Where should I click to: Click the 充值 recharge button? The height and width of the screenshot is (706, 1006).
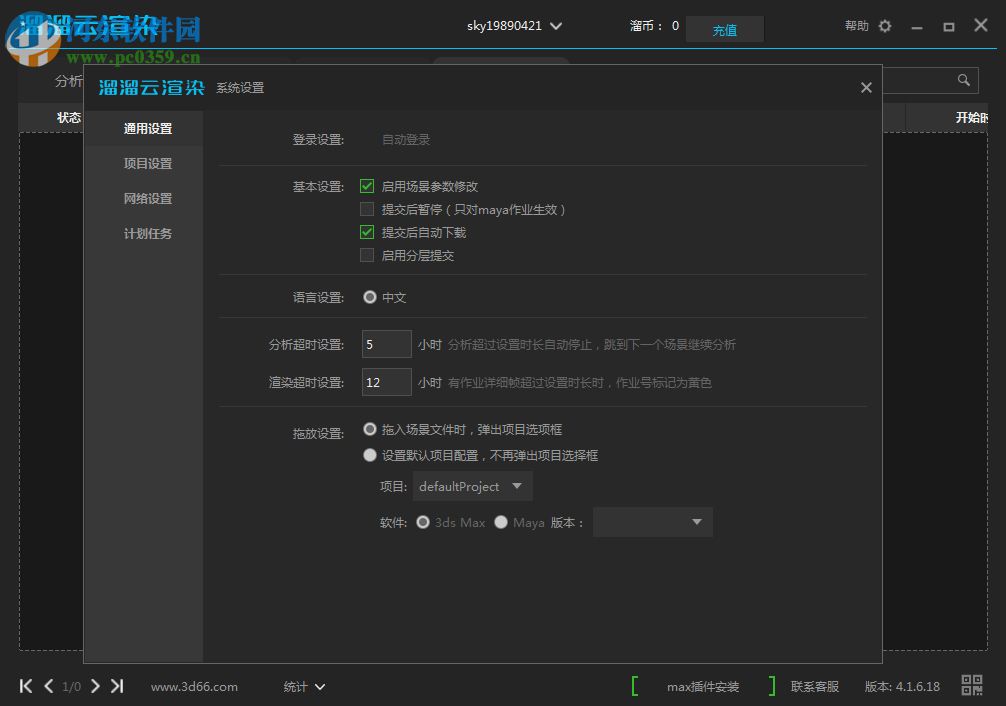click(724, 29)
